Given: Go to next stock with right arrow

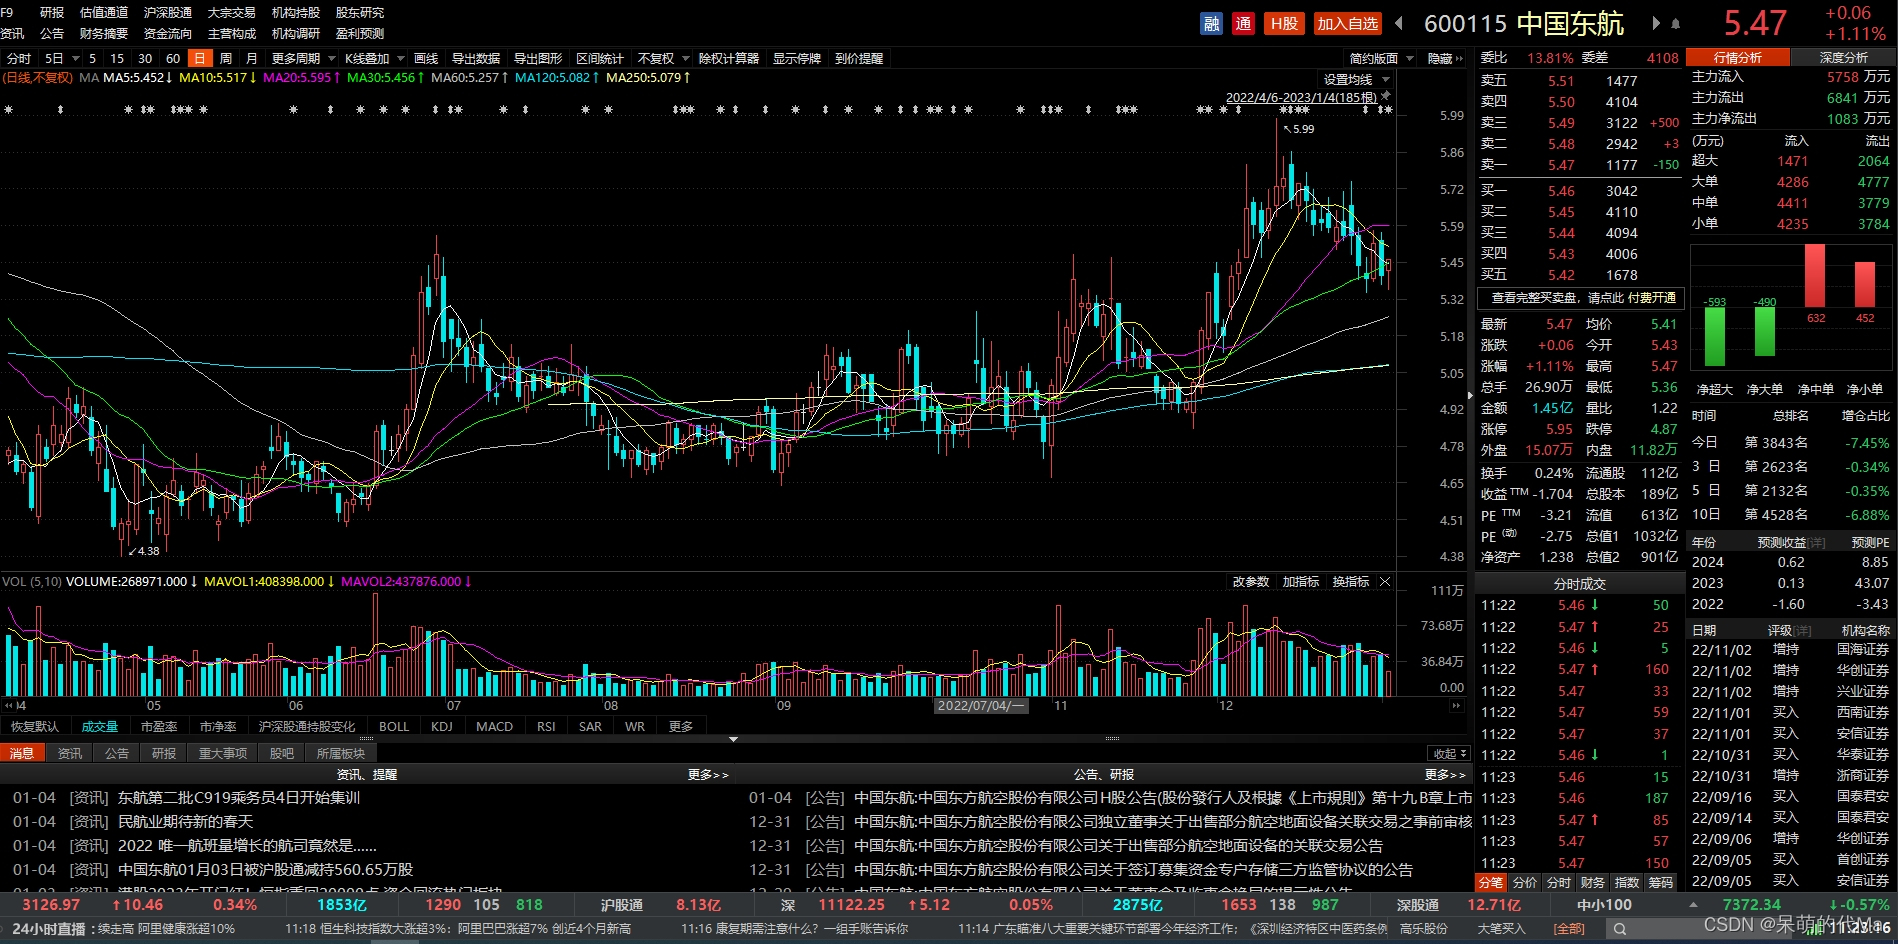Looking at the screenshot, I should pos(1656,23).
